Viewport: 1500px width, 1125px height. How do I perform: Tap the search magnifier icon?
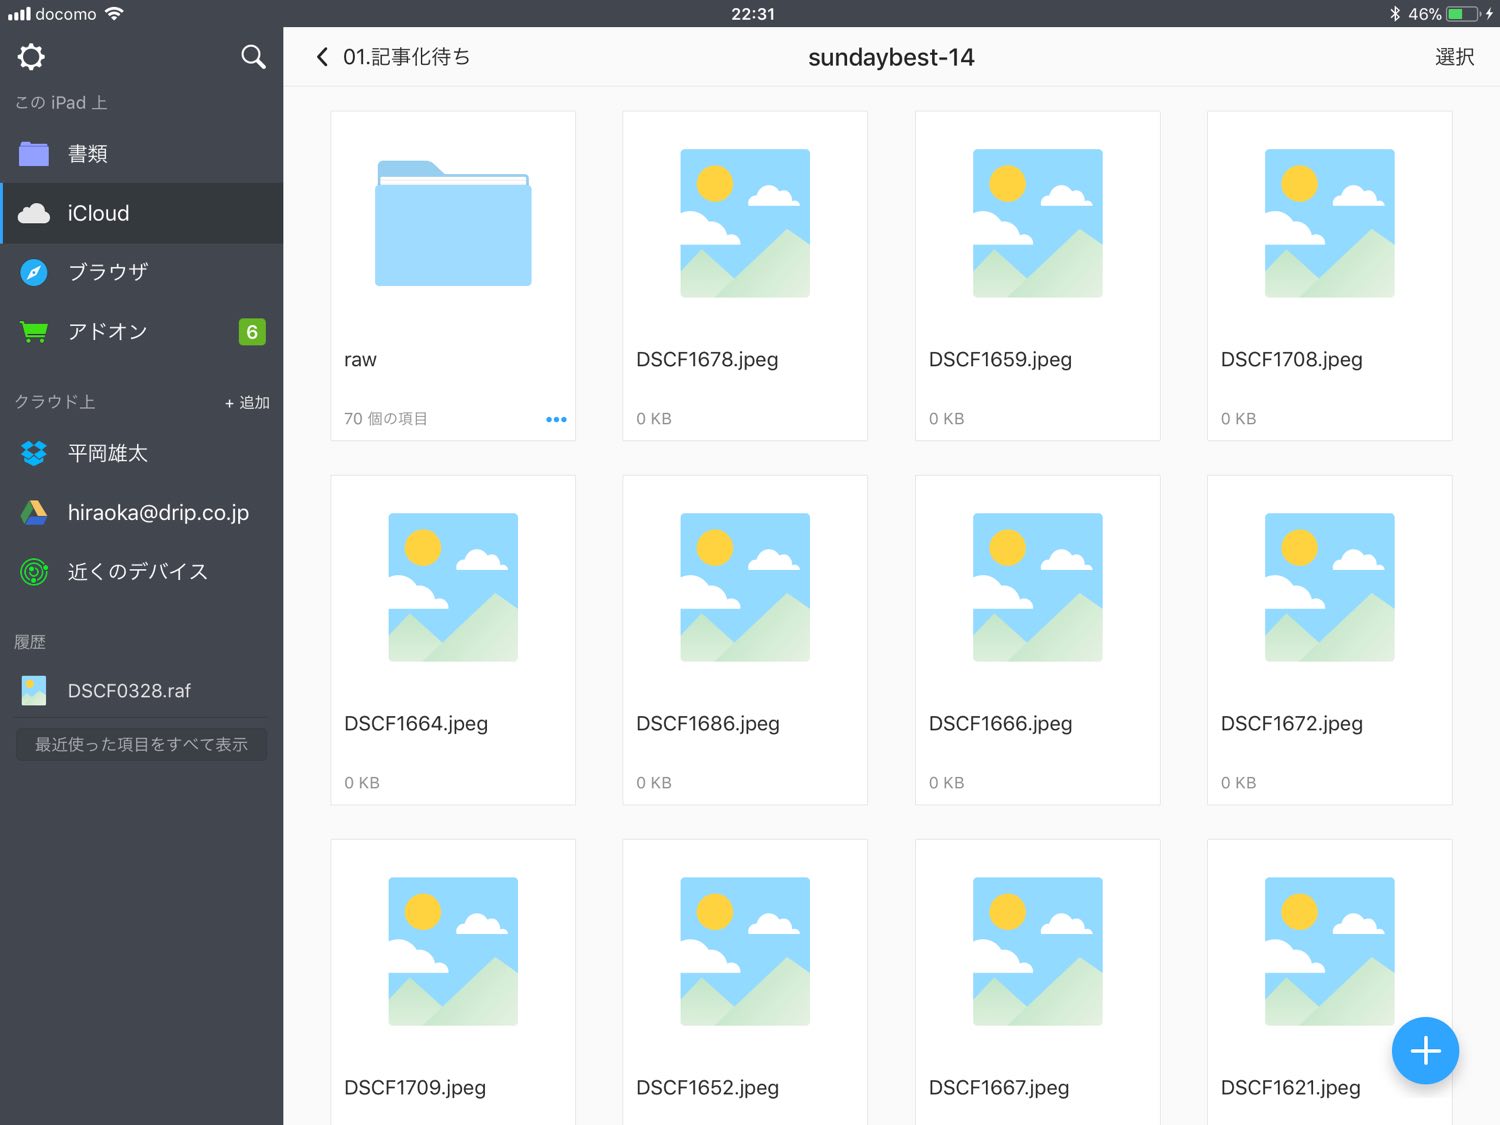pos(253,57)
